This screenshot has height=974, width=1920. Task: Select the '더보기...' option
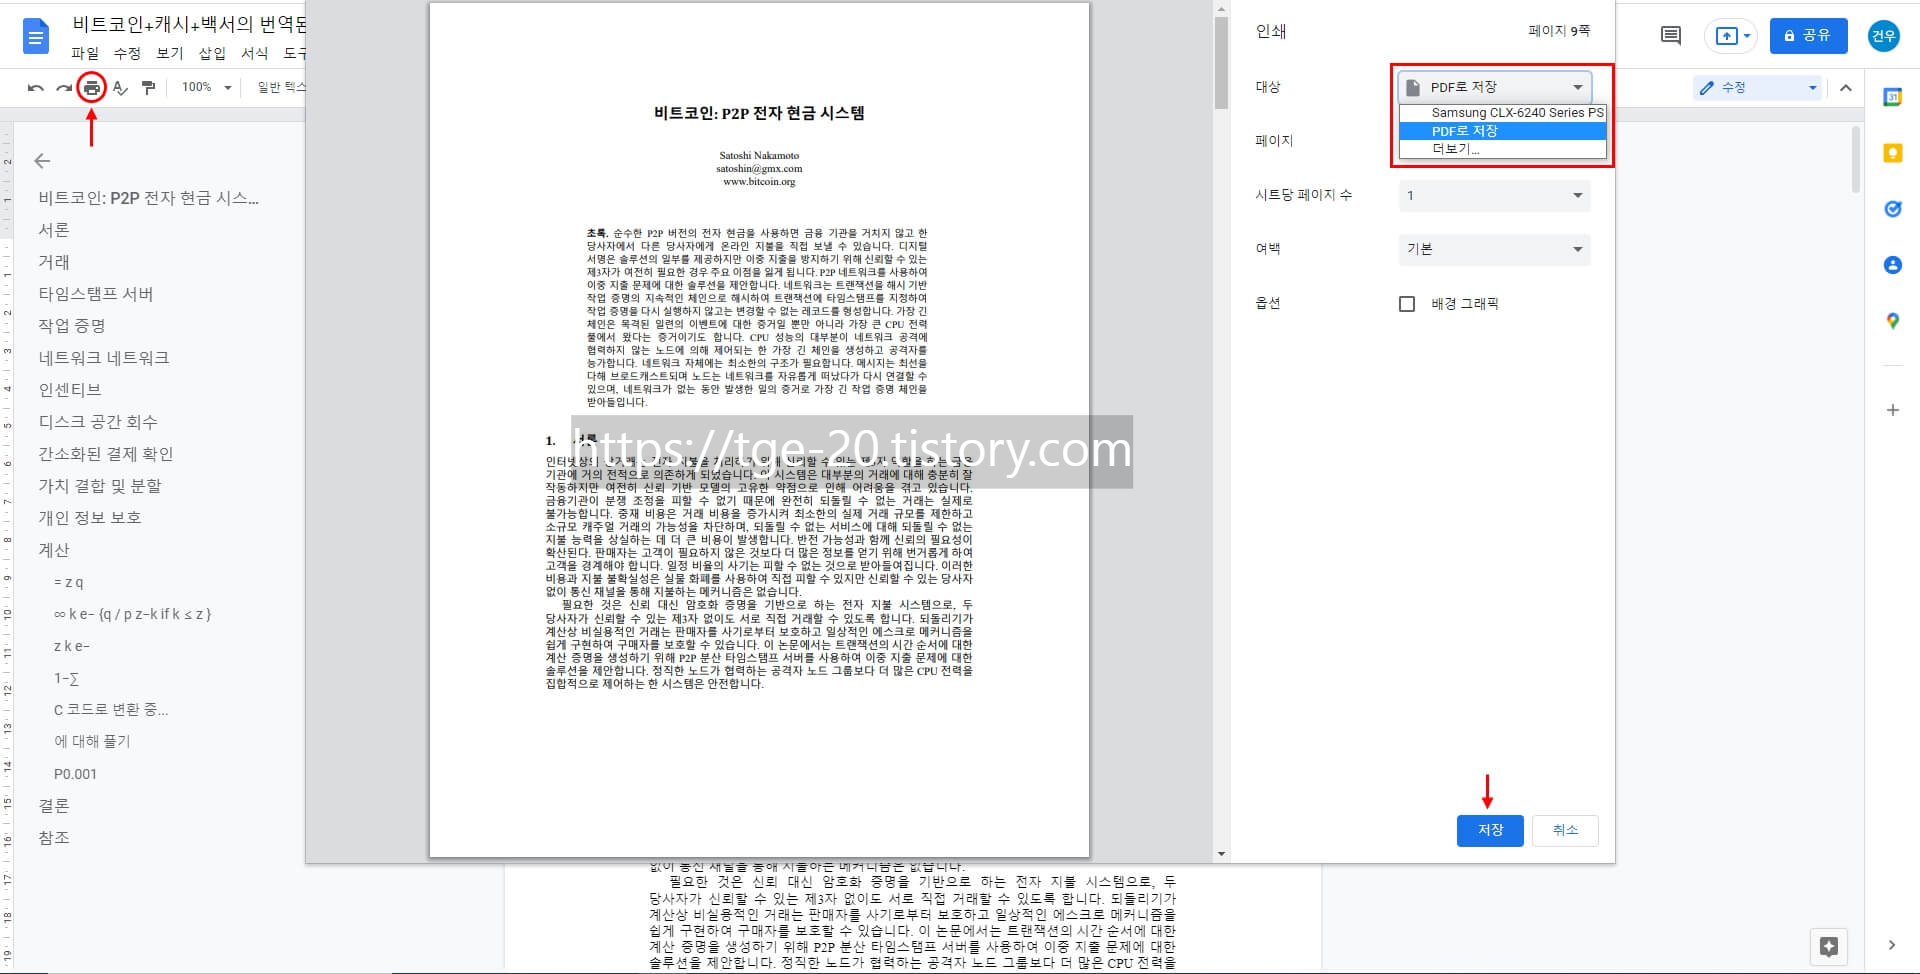click(1503, 149)
